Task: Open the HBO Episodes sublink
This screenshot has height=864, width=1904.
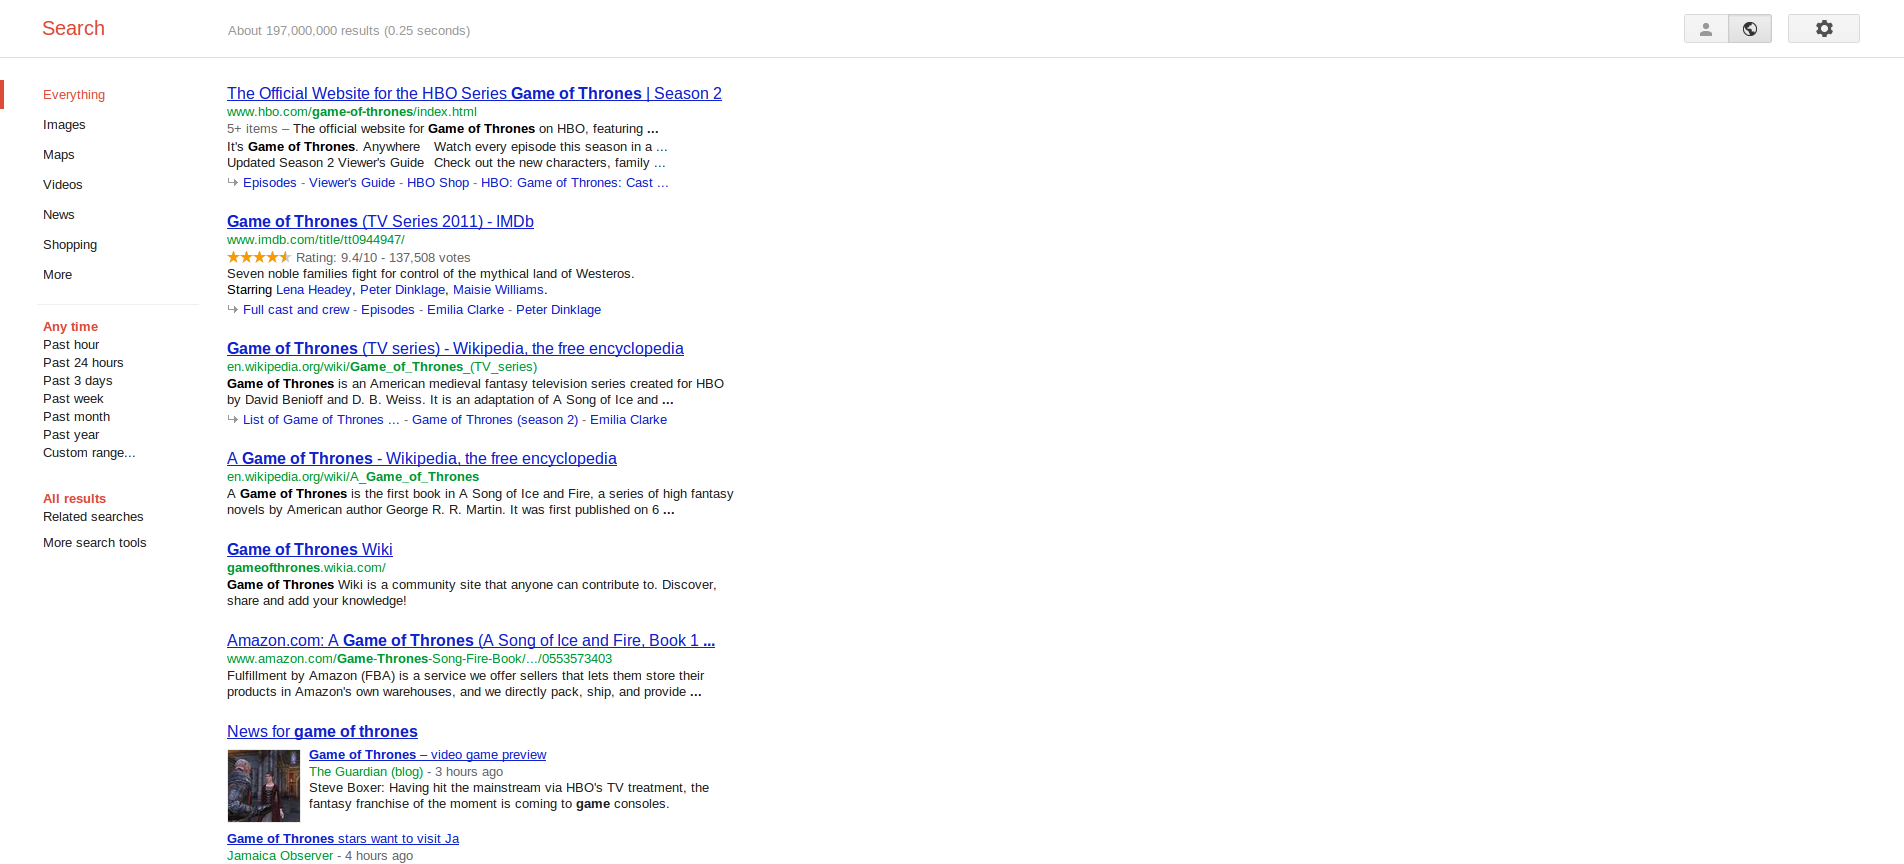Action: (270, 183)
